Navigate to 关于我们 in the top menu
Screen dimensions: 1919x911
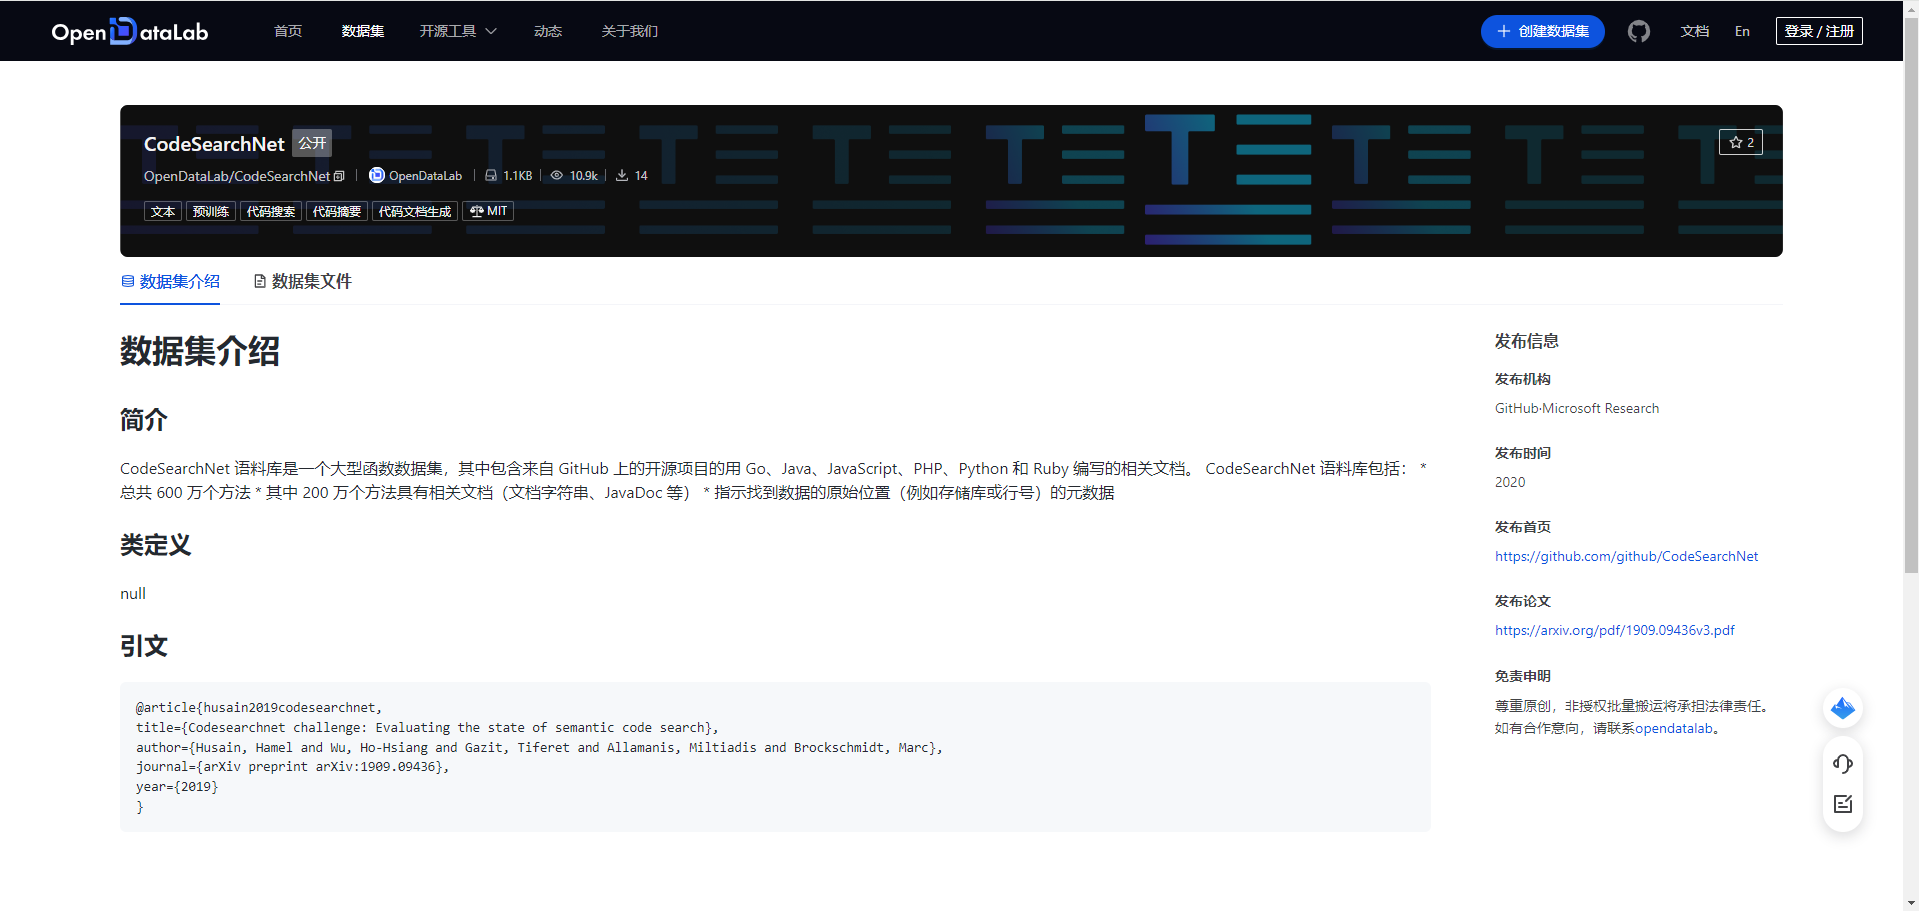coord(629,31)
